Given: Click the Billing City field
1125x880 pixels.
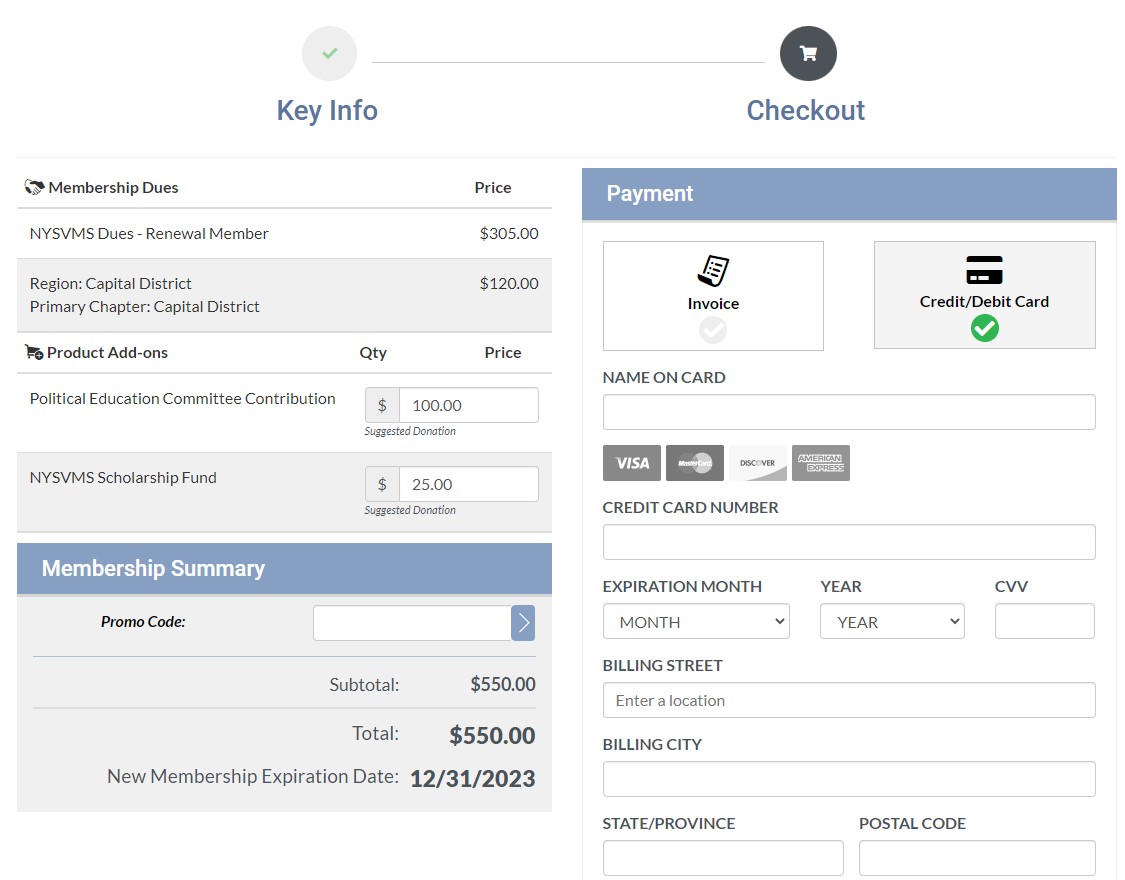Looking at the screenshot, I should (x=849, y=779).
